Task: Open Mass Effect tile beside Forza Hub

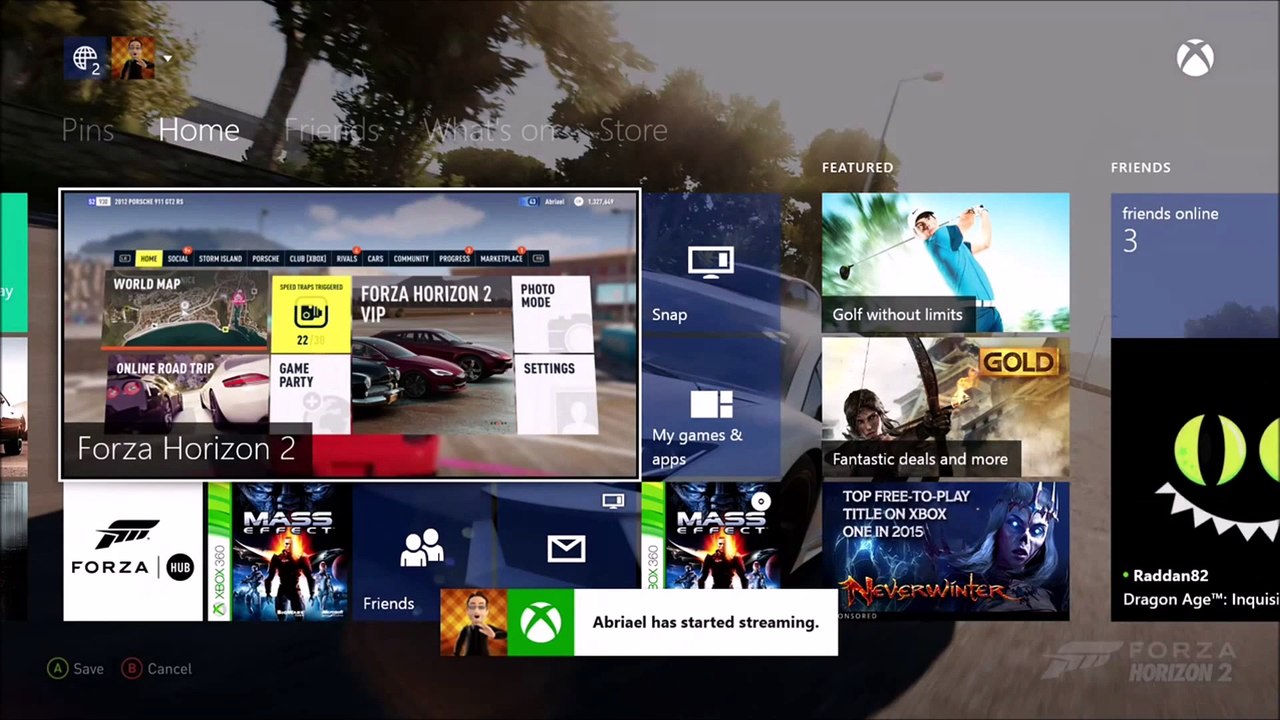Action: (278, 551)
